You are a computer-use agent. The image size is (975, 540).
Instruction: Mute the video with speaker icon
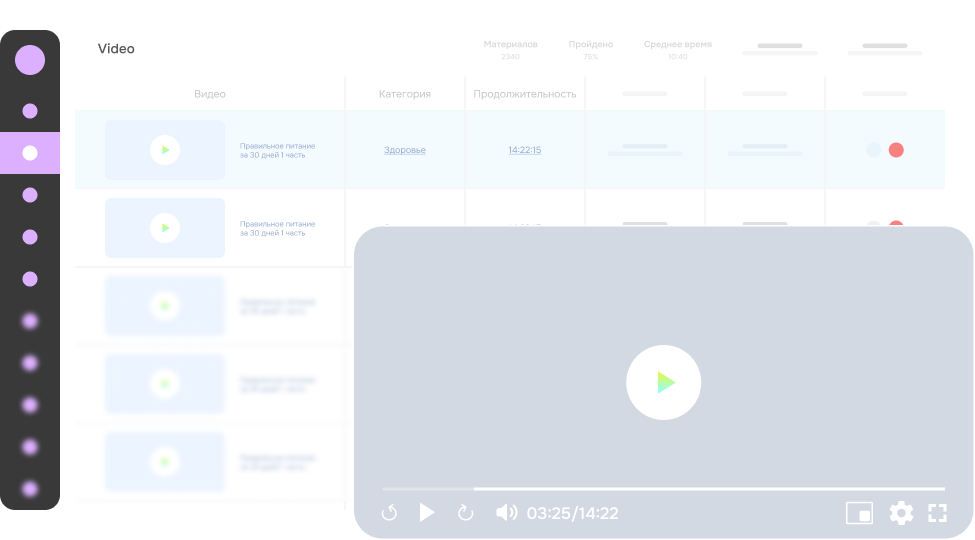click(x=506, y=513)
